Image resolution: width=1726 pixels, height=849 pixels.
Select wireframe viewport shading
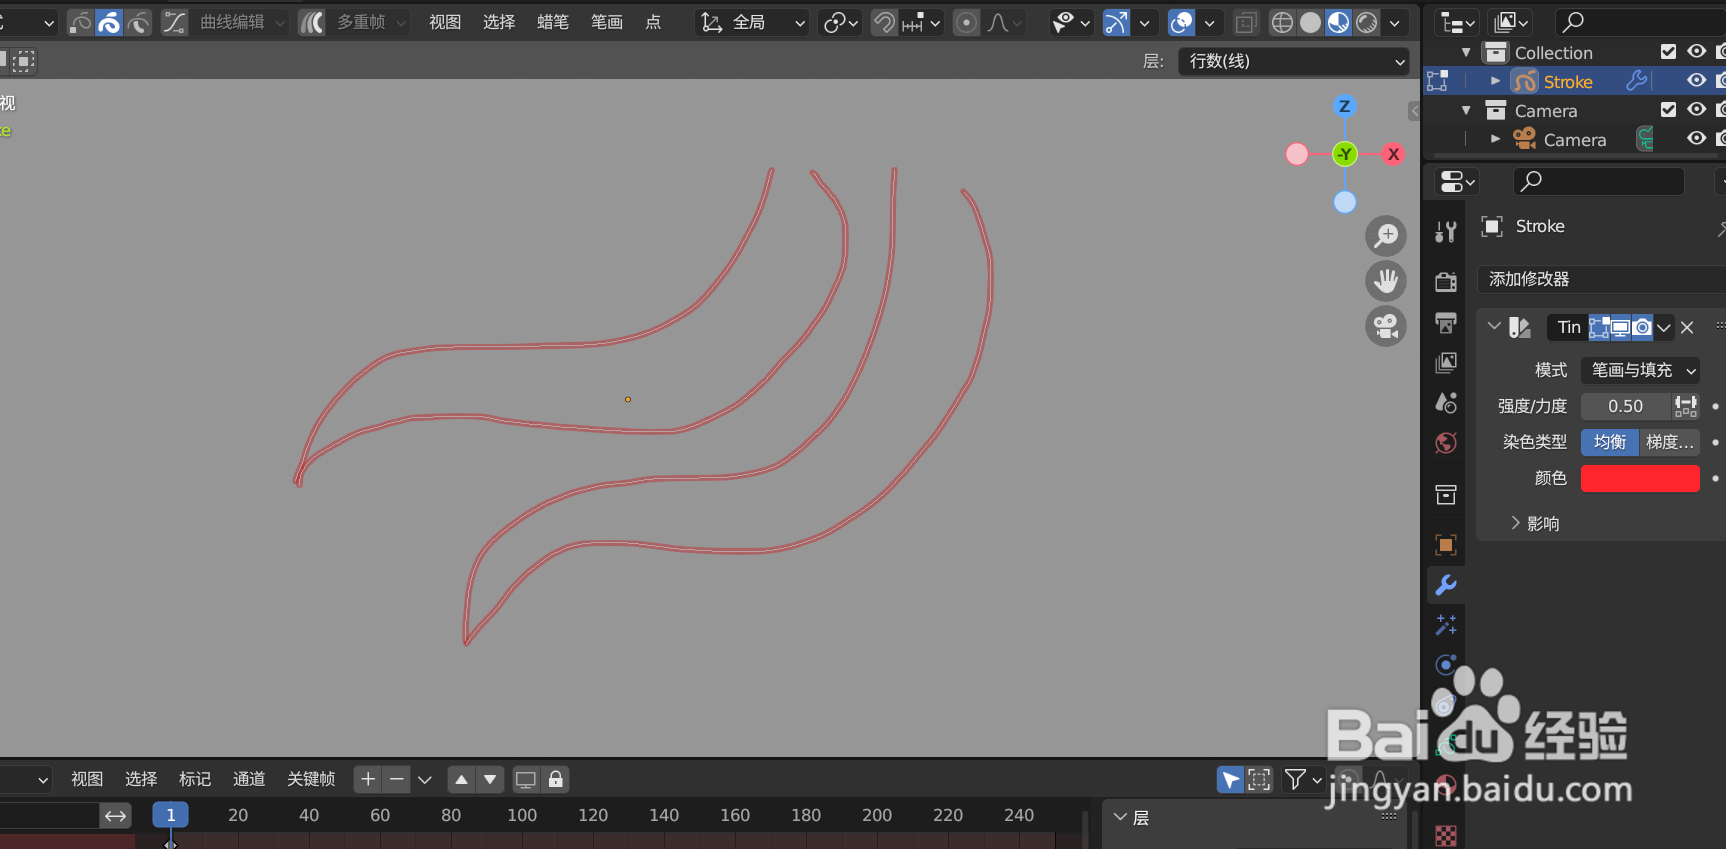pyautogui.click(x=1282, y=22)
